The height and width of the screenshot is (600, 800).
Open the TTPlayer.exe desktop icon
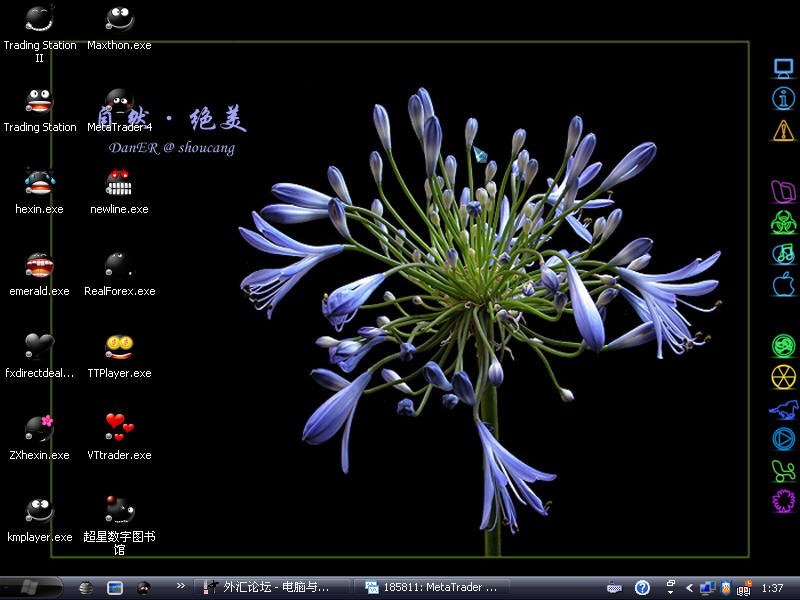pyautogui.click(x=119, y=349)
